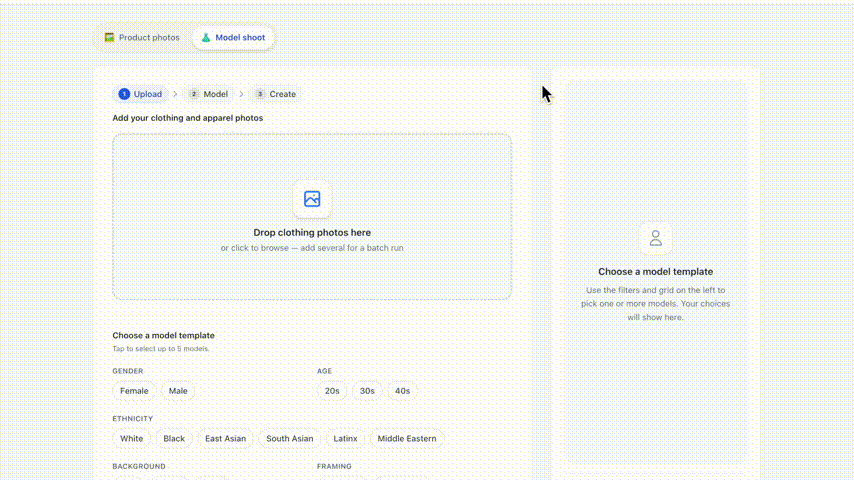This screenshot has height=480, width=854.
Task: Open the Model shoot tab
Action: click(233, 38)
